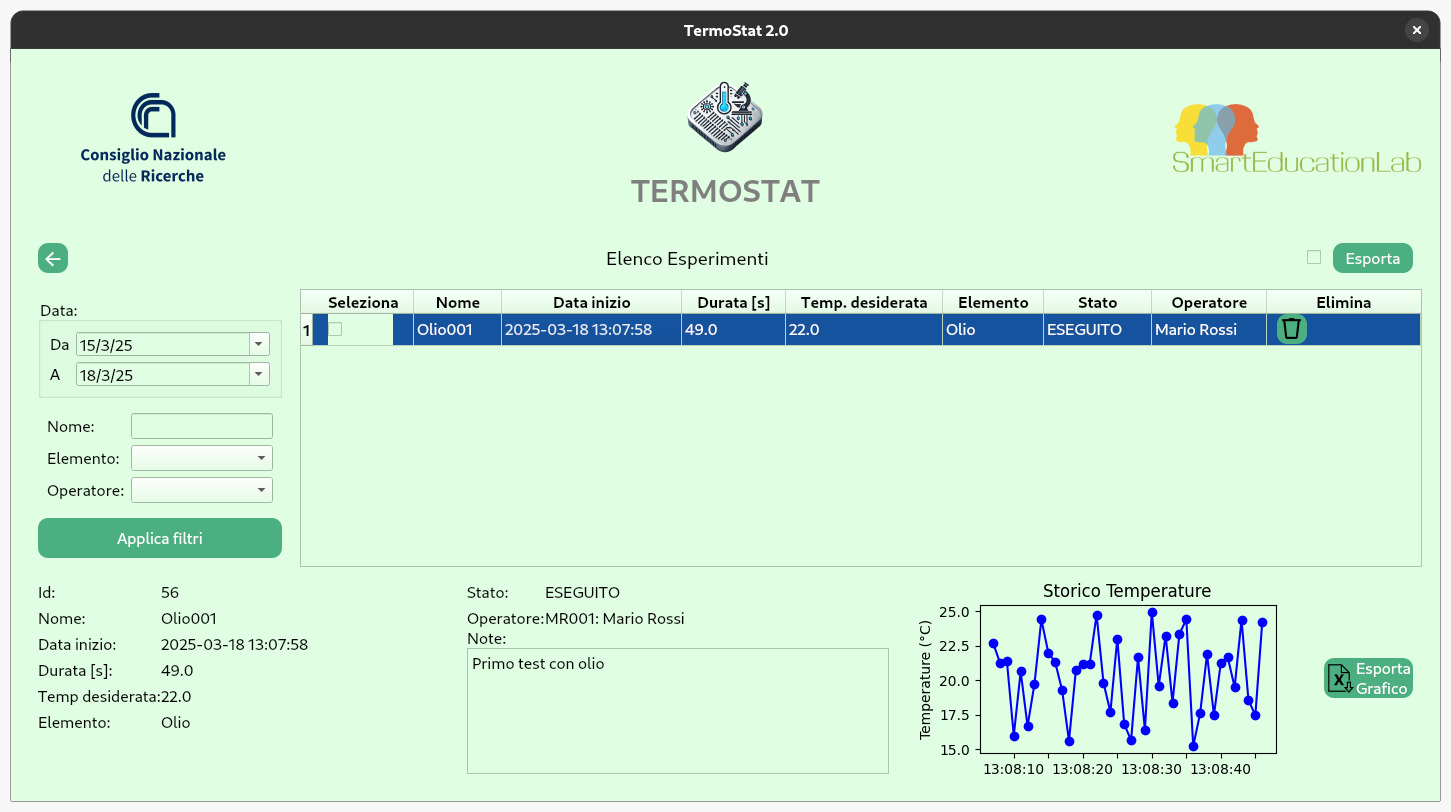The width and height of the screenshot is (1451, 812).
Task: Click the Consiglio Nazionale delle Ricerche logo
Action: pos(153,138)
